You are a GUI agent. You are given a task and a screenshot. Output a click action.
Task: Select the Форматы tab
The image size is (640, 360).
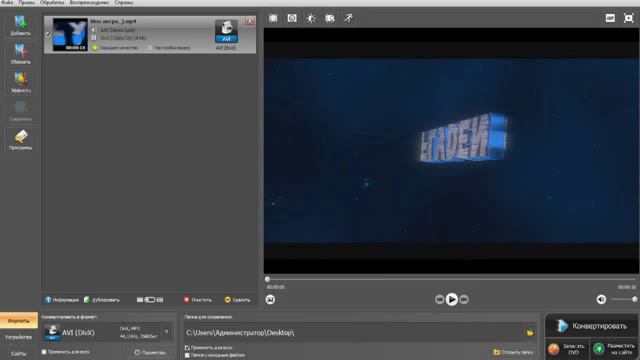tap(19, 321)
